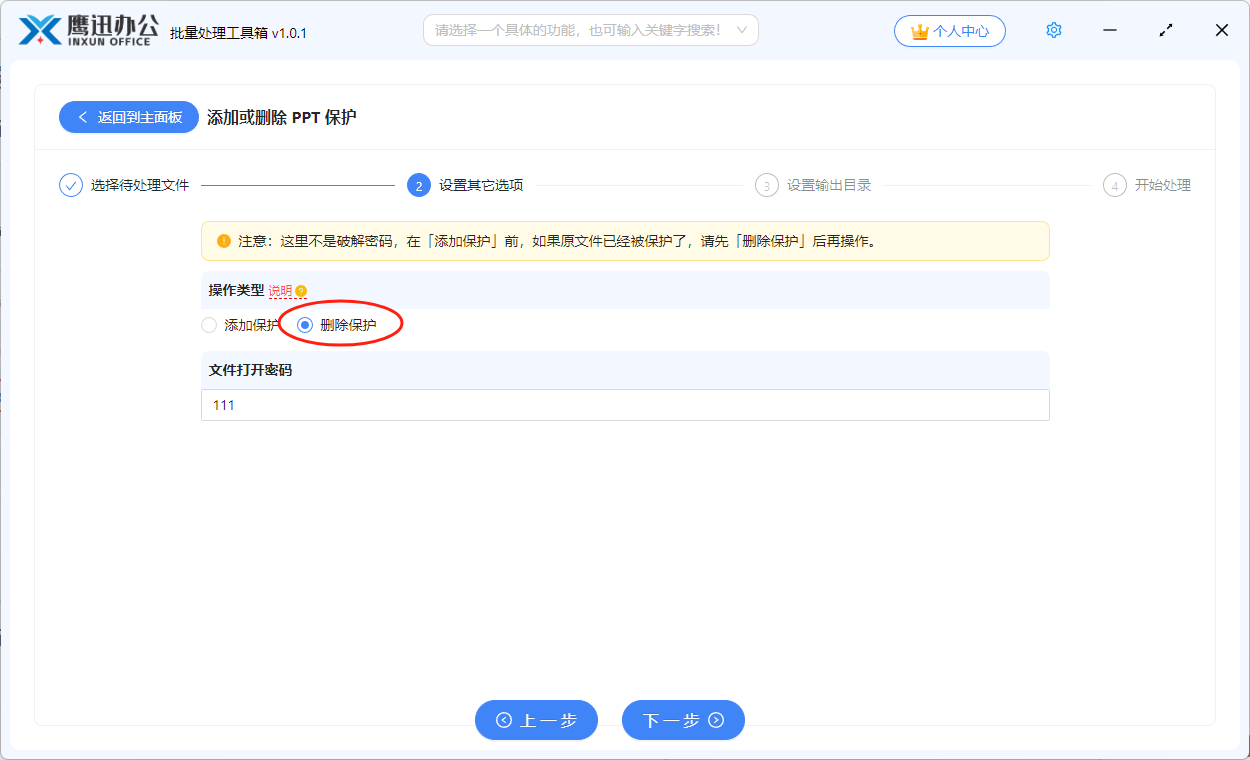This screenshot has height=760, width=1250.
Task: Click the INXUN Office logo
Action: [89, 30]
